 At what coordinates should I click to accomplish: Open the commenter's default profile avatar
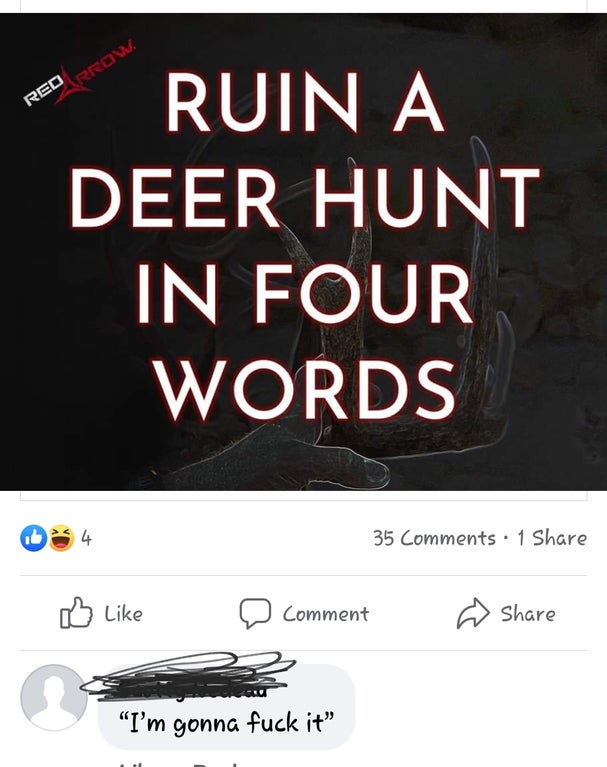(54, 698)
